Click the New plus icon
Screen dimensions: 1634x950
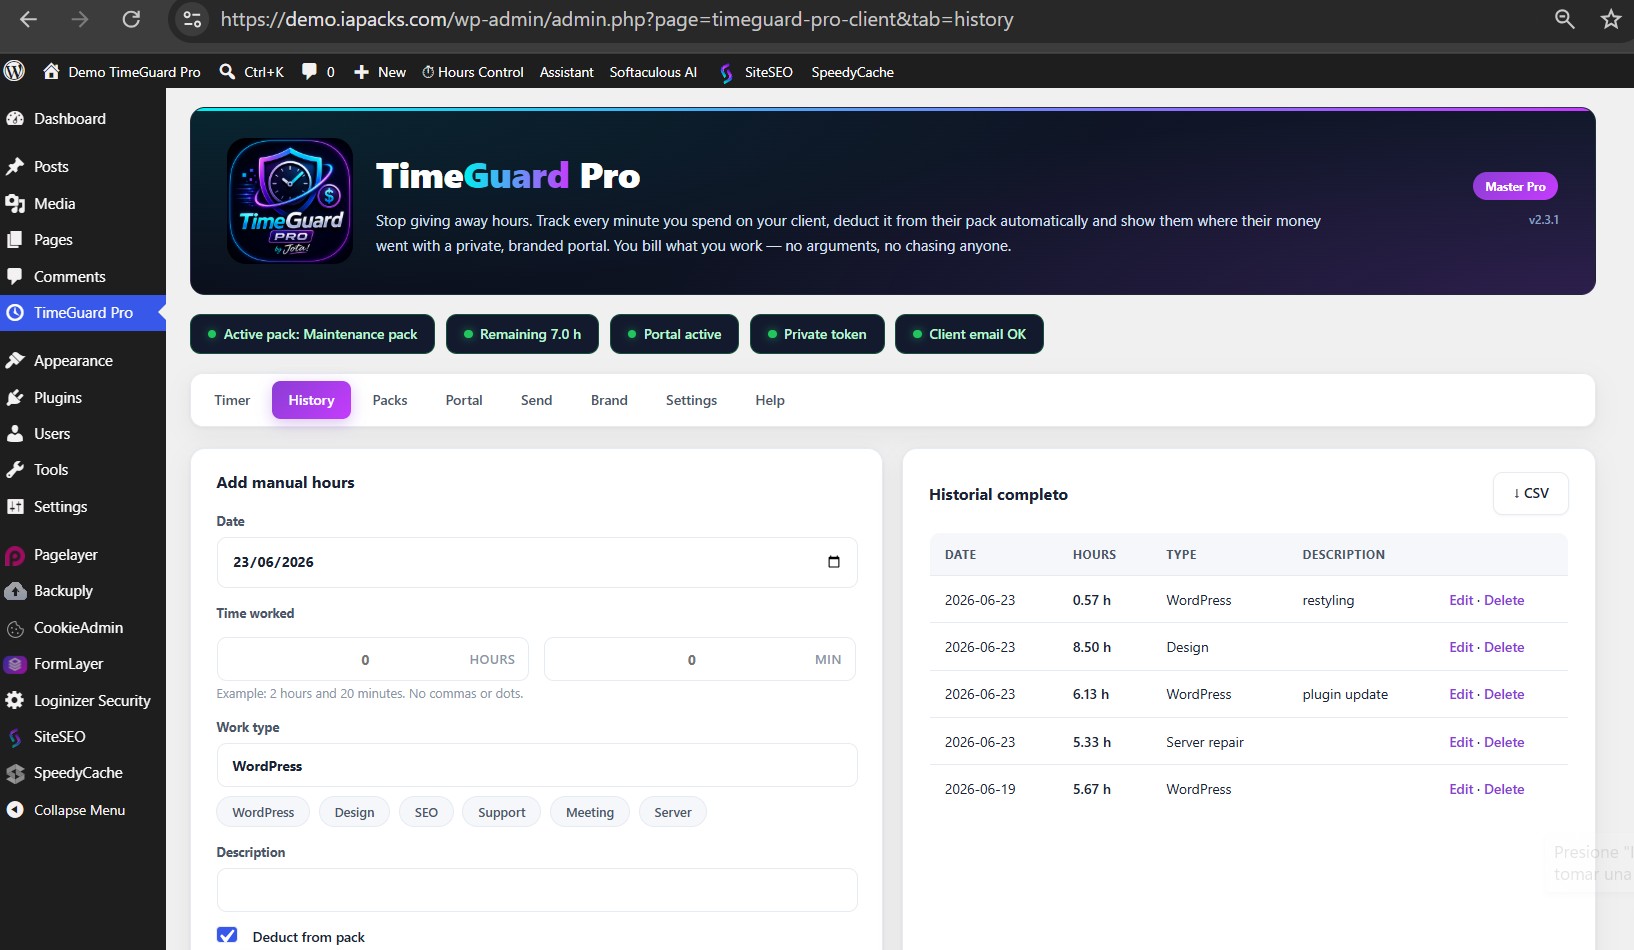[x=362, y=72]
